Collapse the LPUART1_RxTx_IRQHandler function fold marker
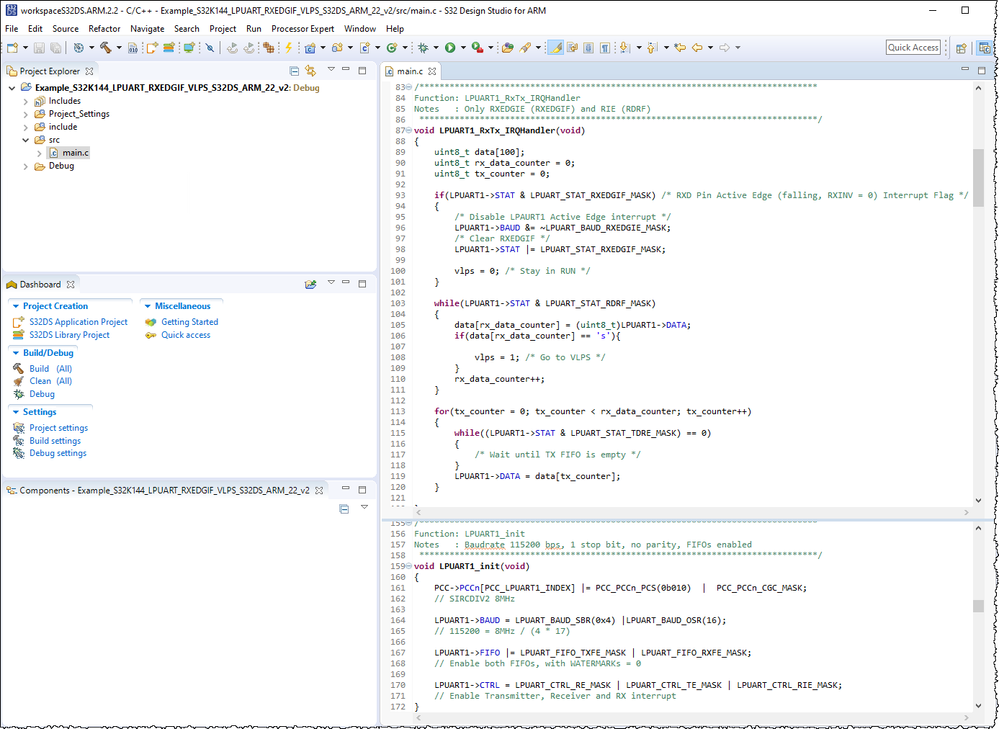 (x=408, y=131)
